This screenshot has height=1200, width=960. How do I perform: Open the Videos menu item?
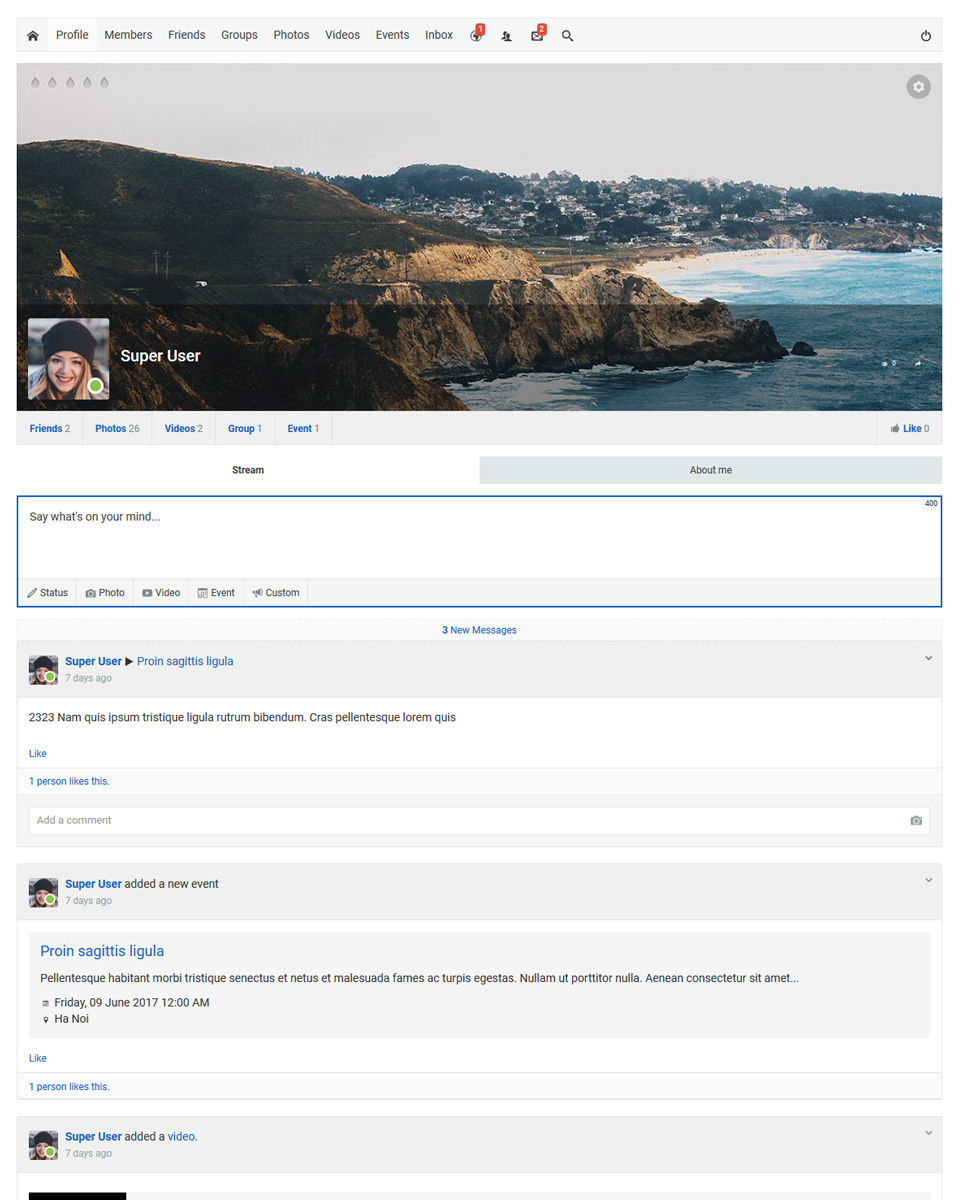point(342,35)
